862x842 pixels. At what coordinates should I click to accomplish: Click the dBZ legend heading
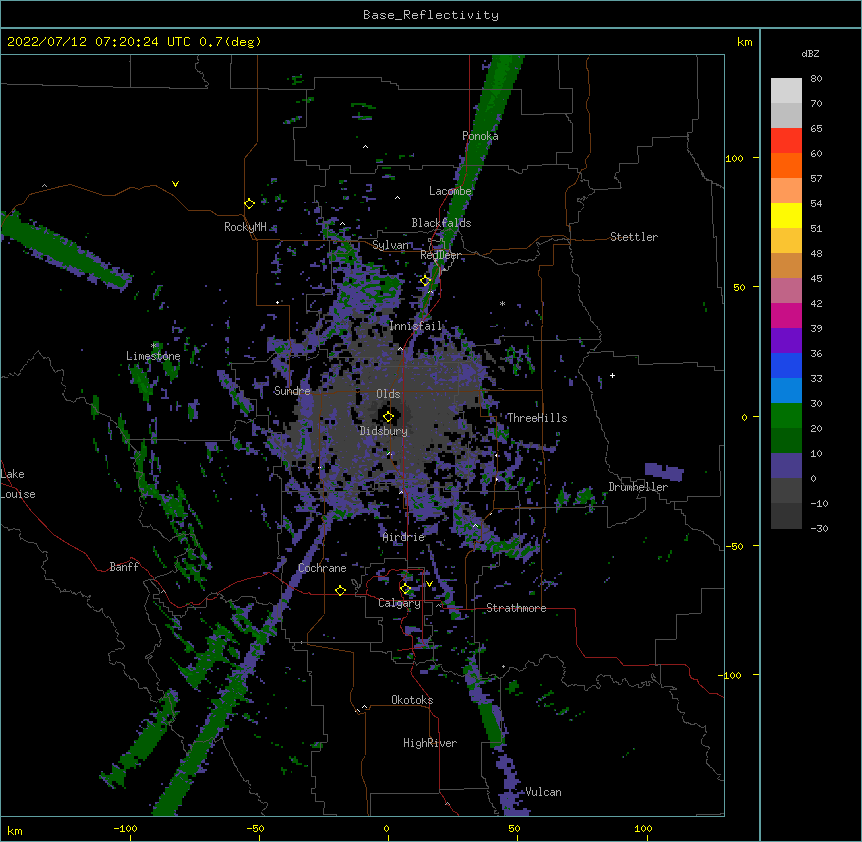tap(810, 54)
